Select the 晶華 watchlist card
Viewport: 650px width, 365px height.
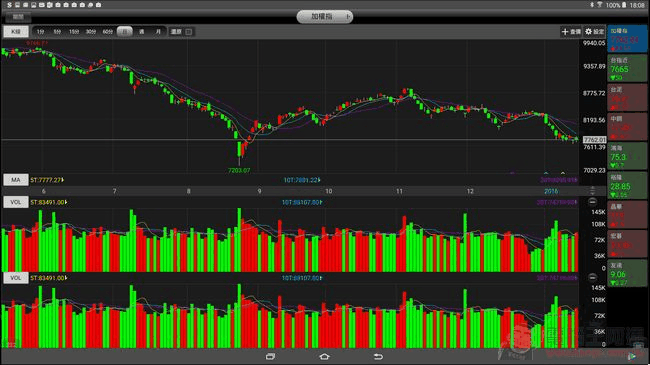point(627,215)
